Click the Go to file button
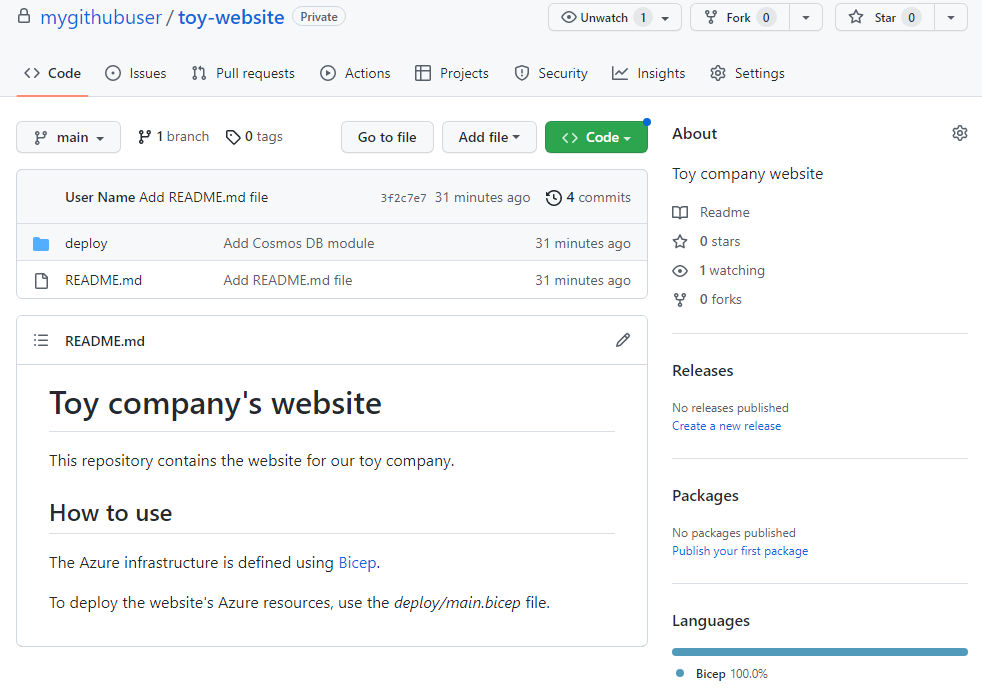982x695 pixels. point(387,137)
